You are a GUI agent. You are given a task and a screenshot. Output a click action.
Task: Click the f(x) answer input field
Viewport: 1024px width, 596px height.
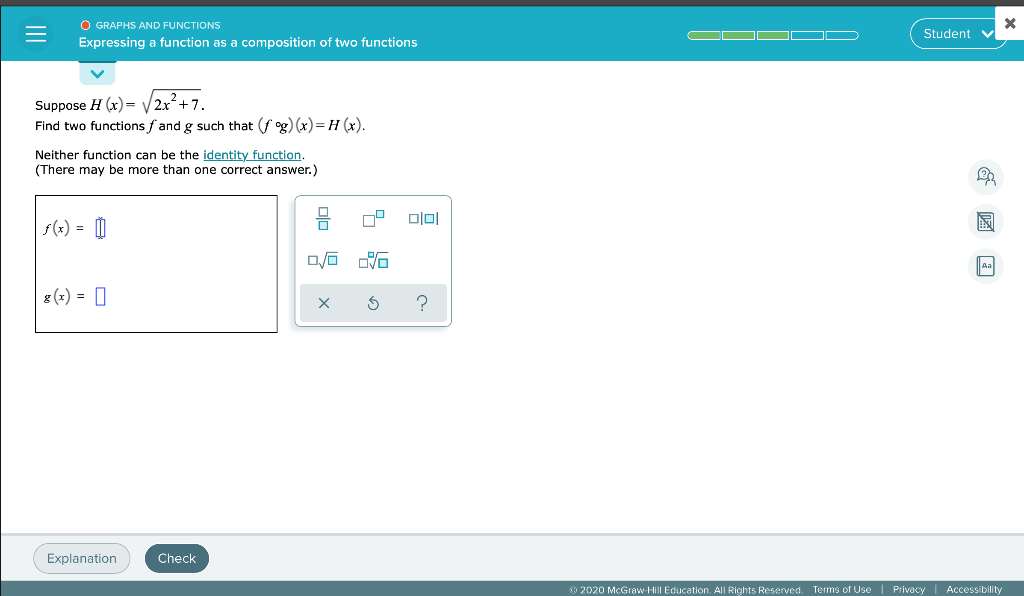click(99, 228)
